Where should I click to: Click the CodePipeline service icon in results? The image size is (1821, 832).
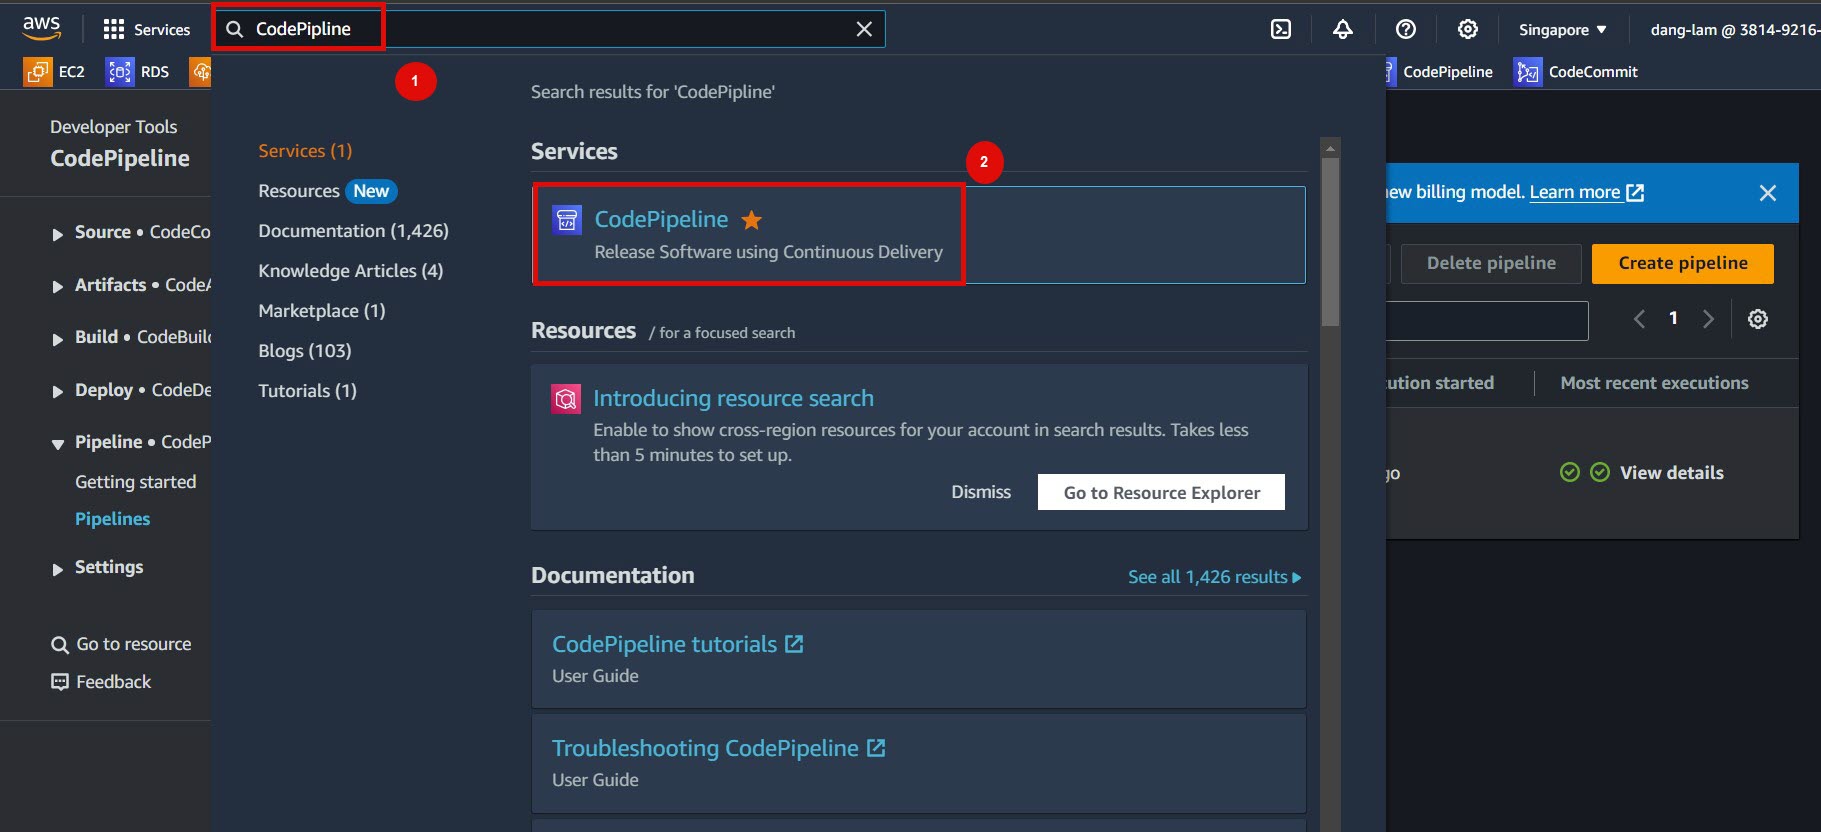point(567,220)
